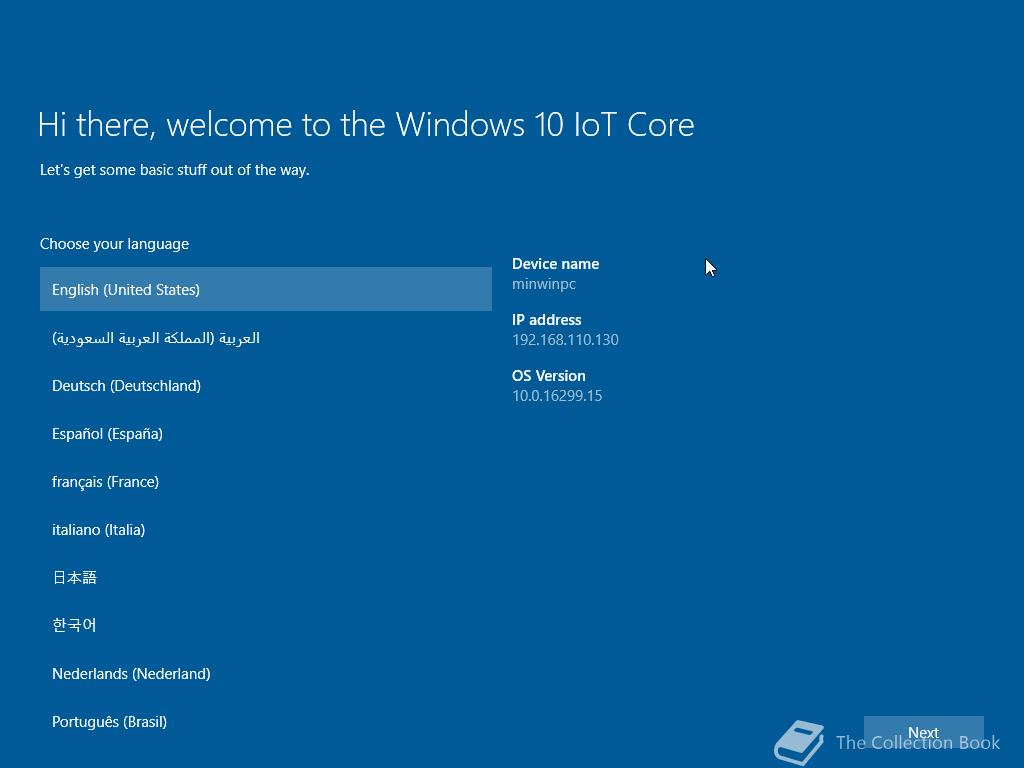Click the Choose your language heading
This screenshot has width=1024, height=768.
pos(114,244)
